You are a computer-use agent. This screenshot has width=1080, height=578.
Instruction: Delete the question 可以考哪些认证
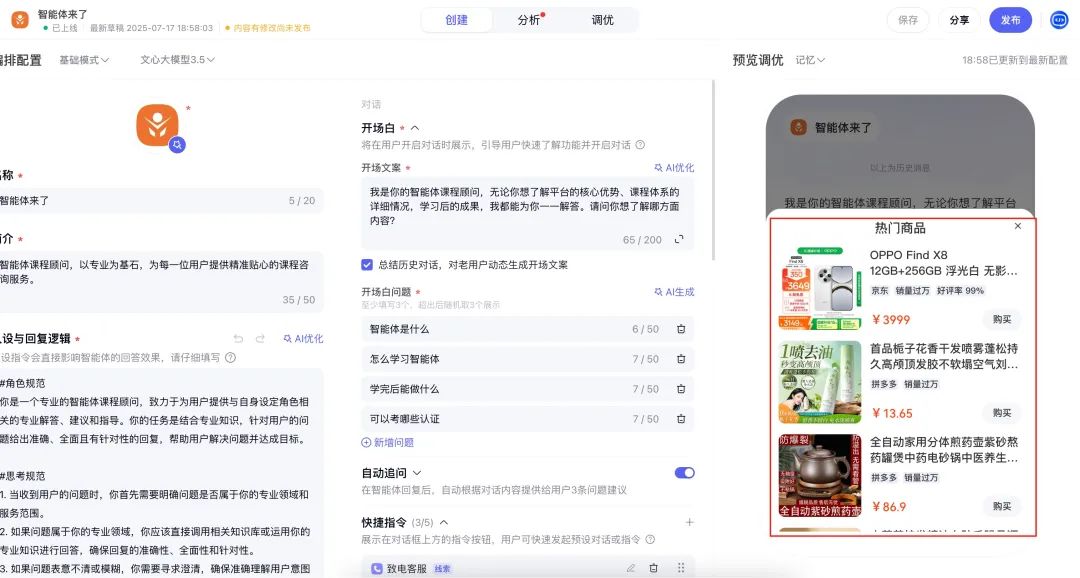683,419
